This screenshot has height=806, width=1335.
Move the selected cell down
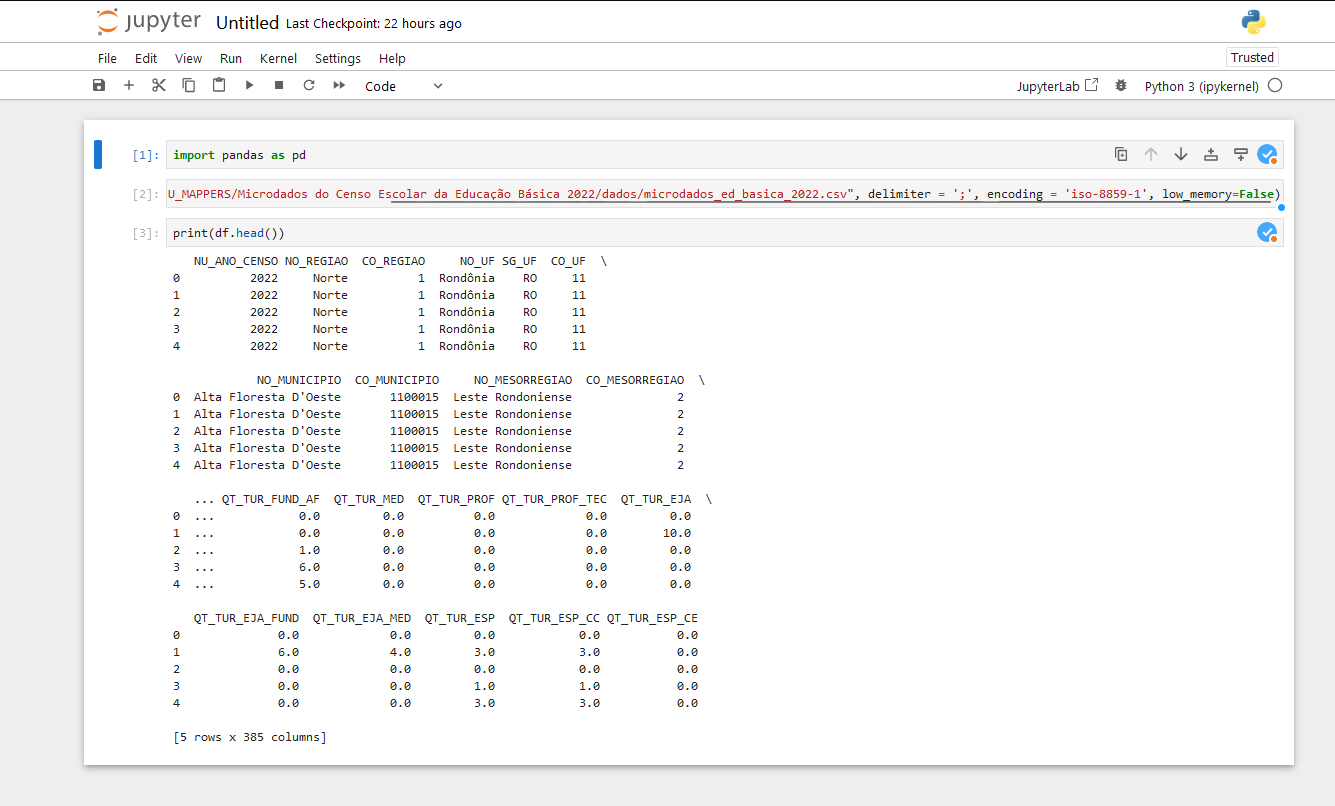[1181, 154]
